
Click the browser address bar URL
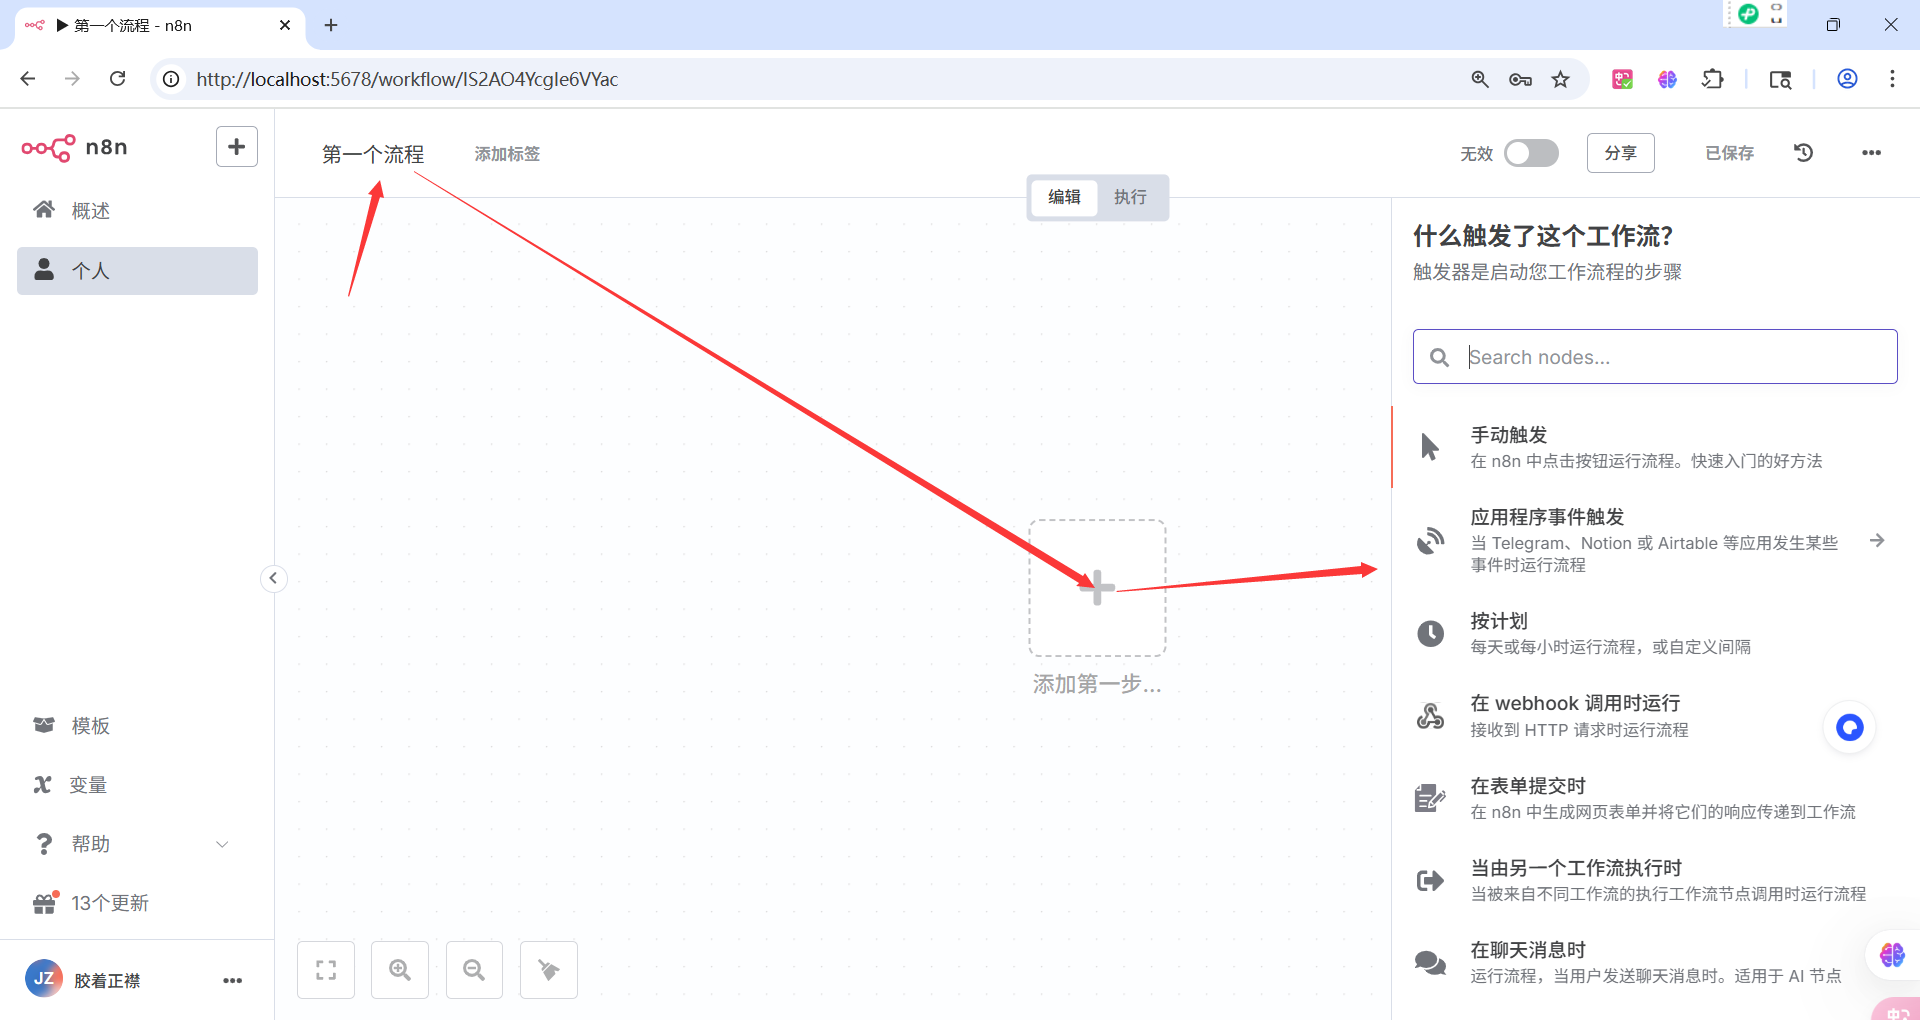tap(407, 79)
